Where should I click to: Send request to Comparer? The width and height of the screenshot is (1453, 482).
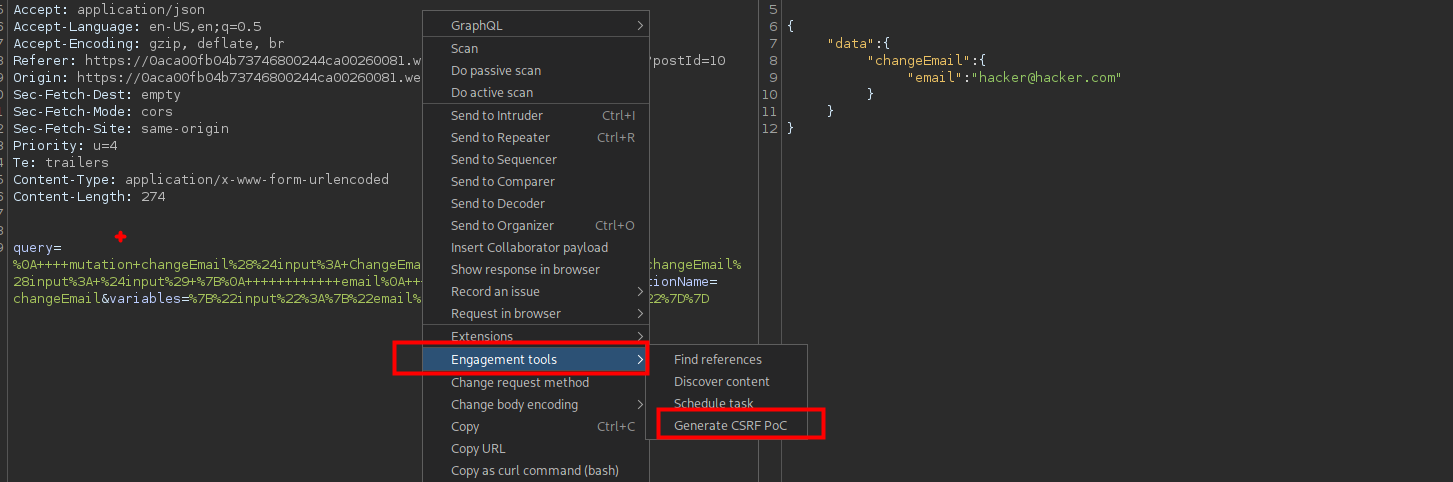[502, 181]
